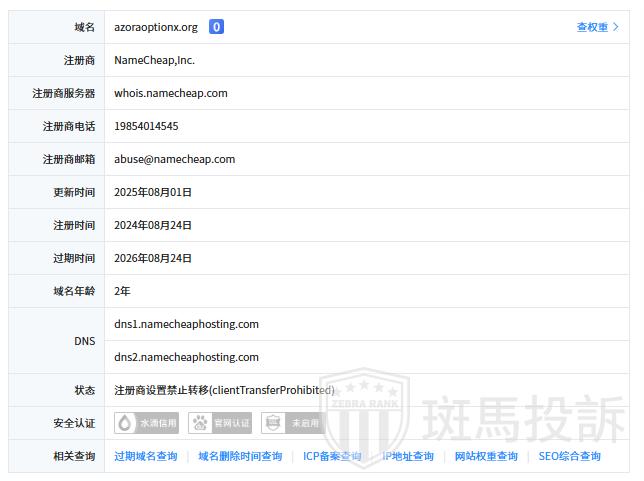Click dns2.namecheaphosting.com entry
The height and width of the screenshot is (481, 644).
[x=186, y=357]
